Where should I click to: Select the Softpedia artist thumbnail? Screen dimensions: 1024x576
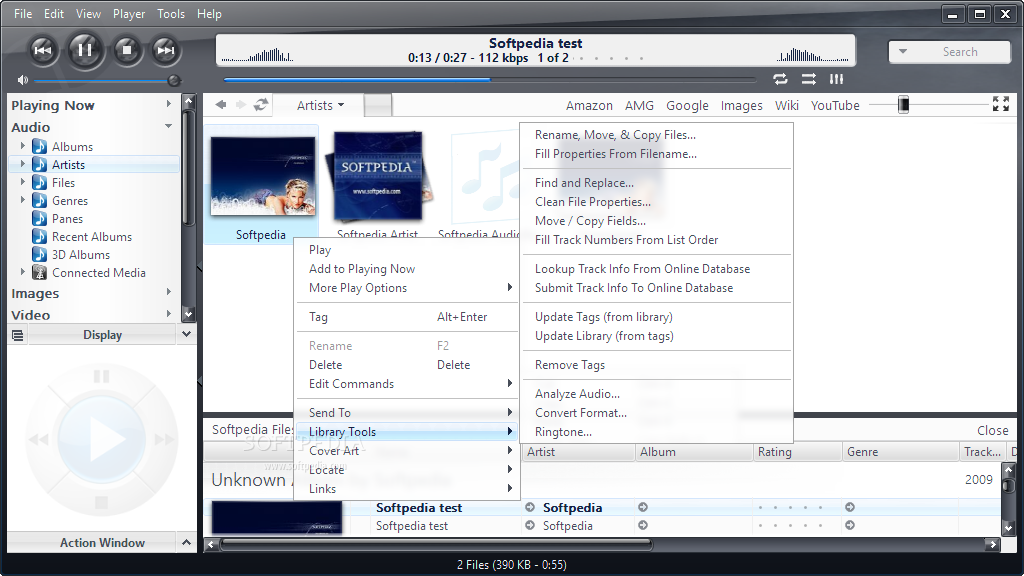click(262, 176)
